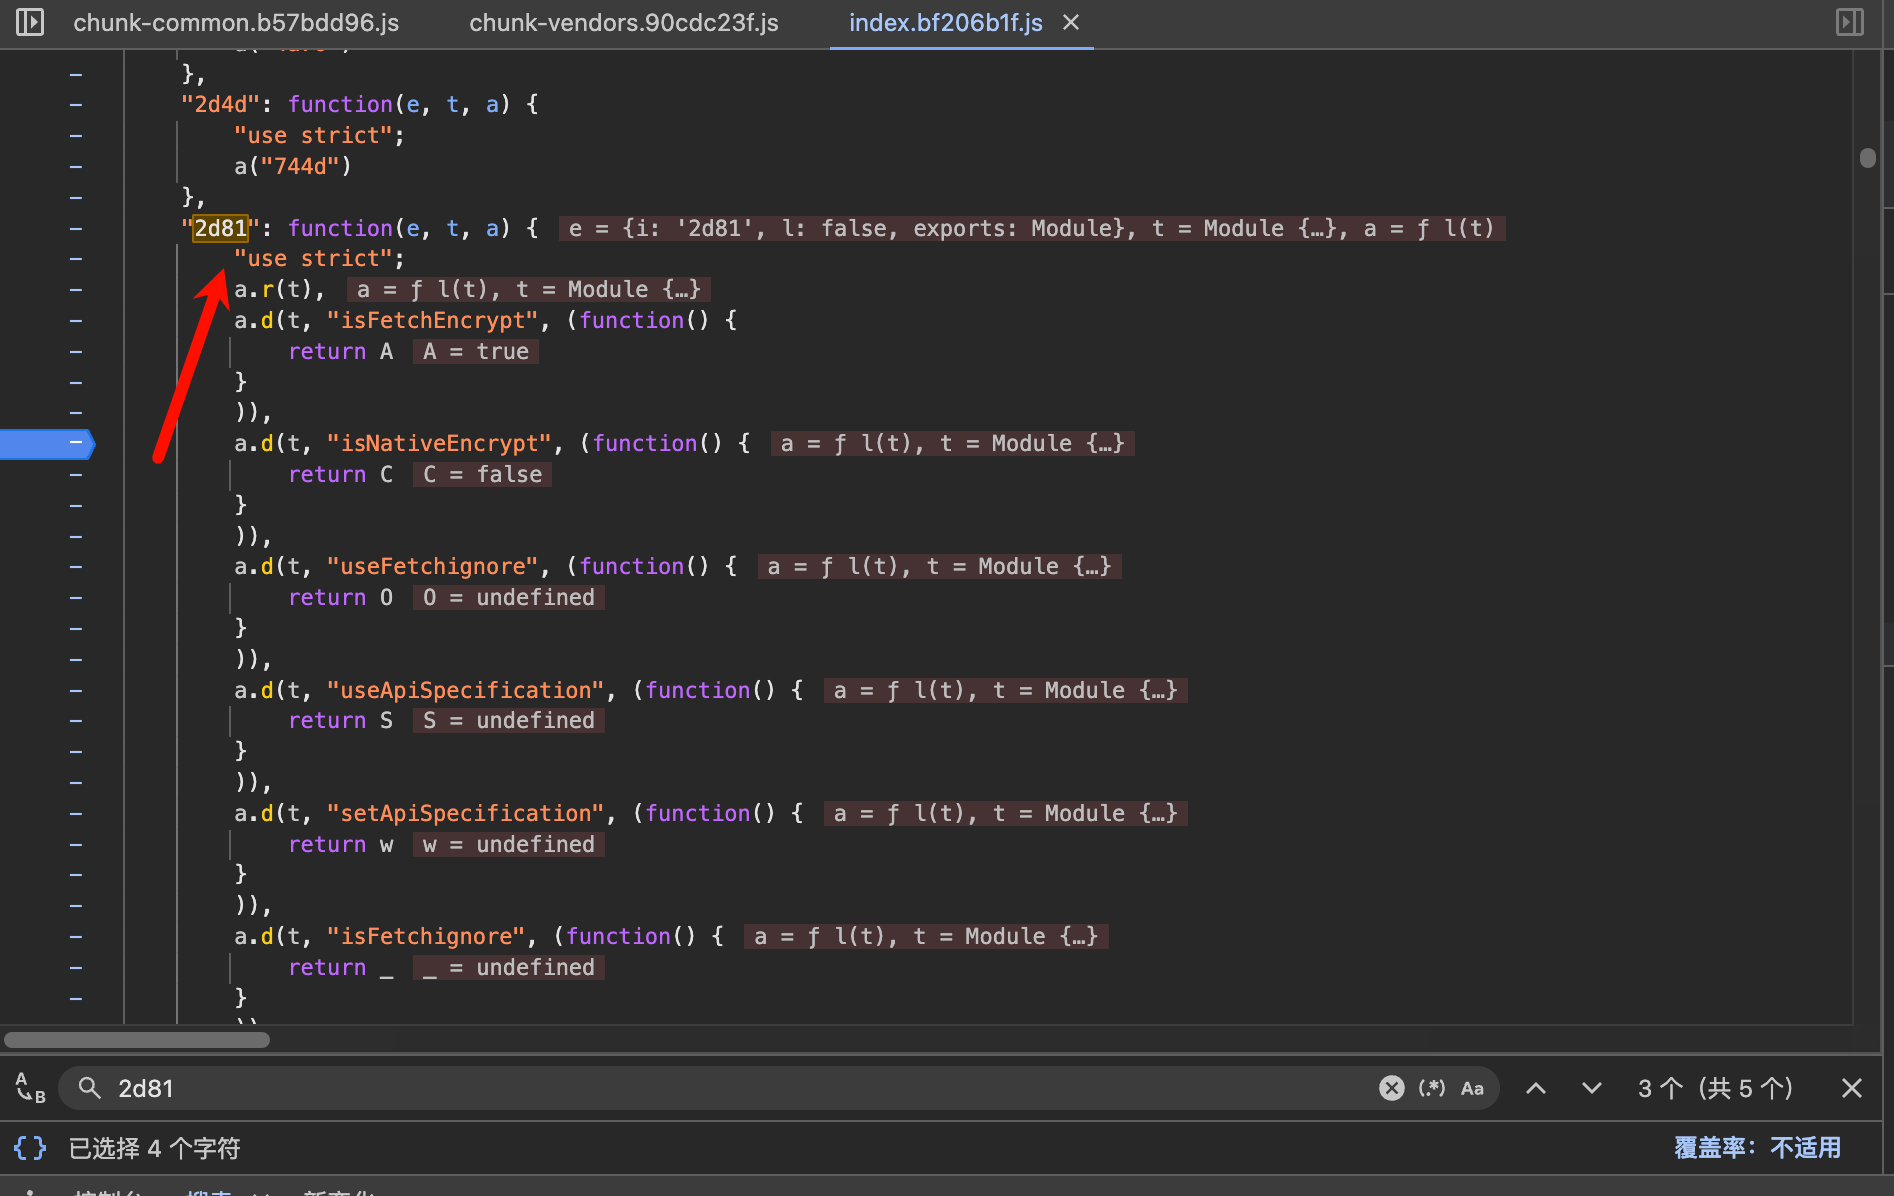The height and width of the screenshot is (1196, 1894).
Task: Click the pretty print braces icon
Action: [x=30, y=1148]
